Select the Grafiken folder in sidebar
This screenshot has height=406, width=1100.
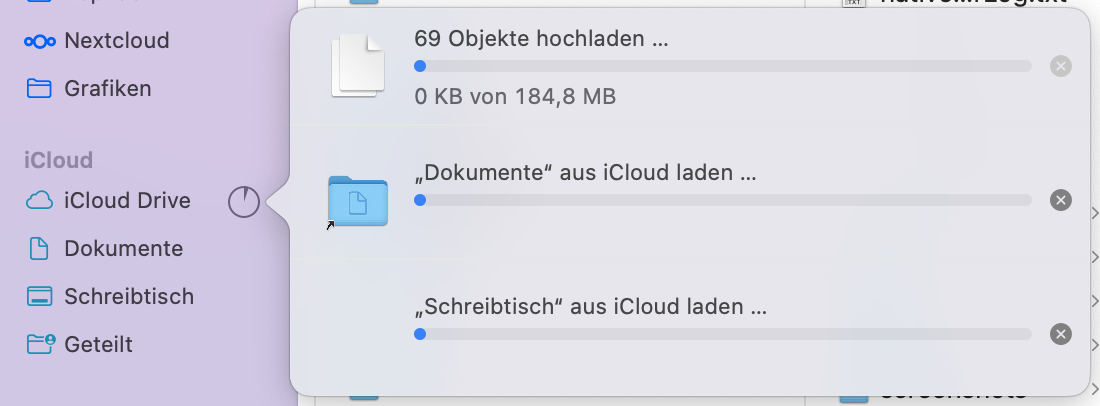coord(107,88)
